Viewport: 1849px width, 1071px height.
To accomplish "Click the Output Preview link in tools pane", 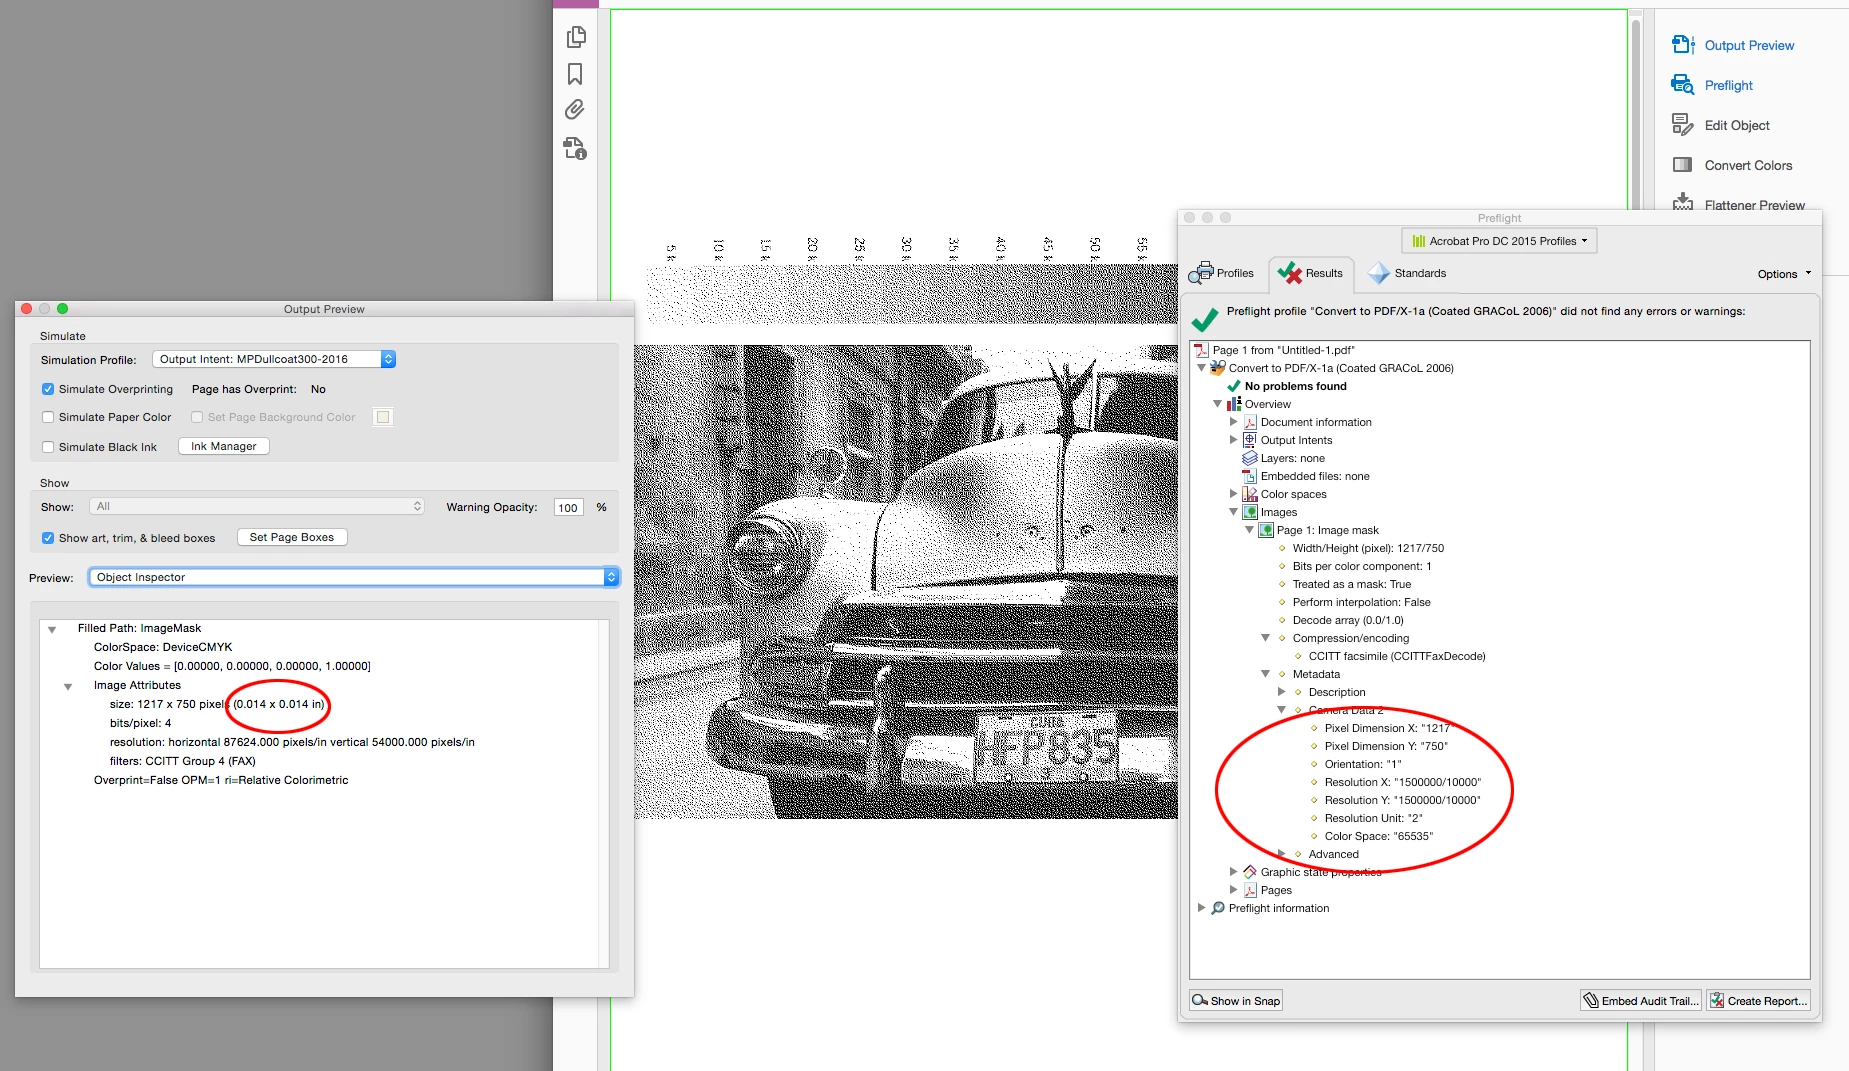I will click(1749, 45).
